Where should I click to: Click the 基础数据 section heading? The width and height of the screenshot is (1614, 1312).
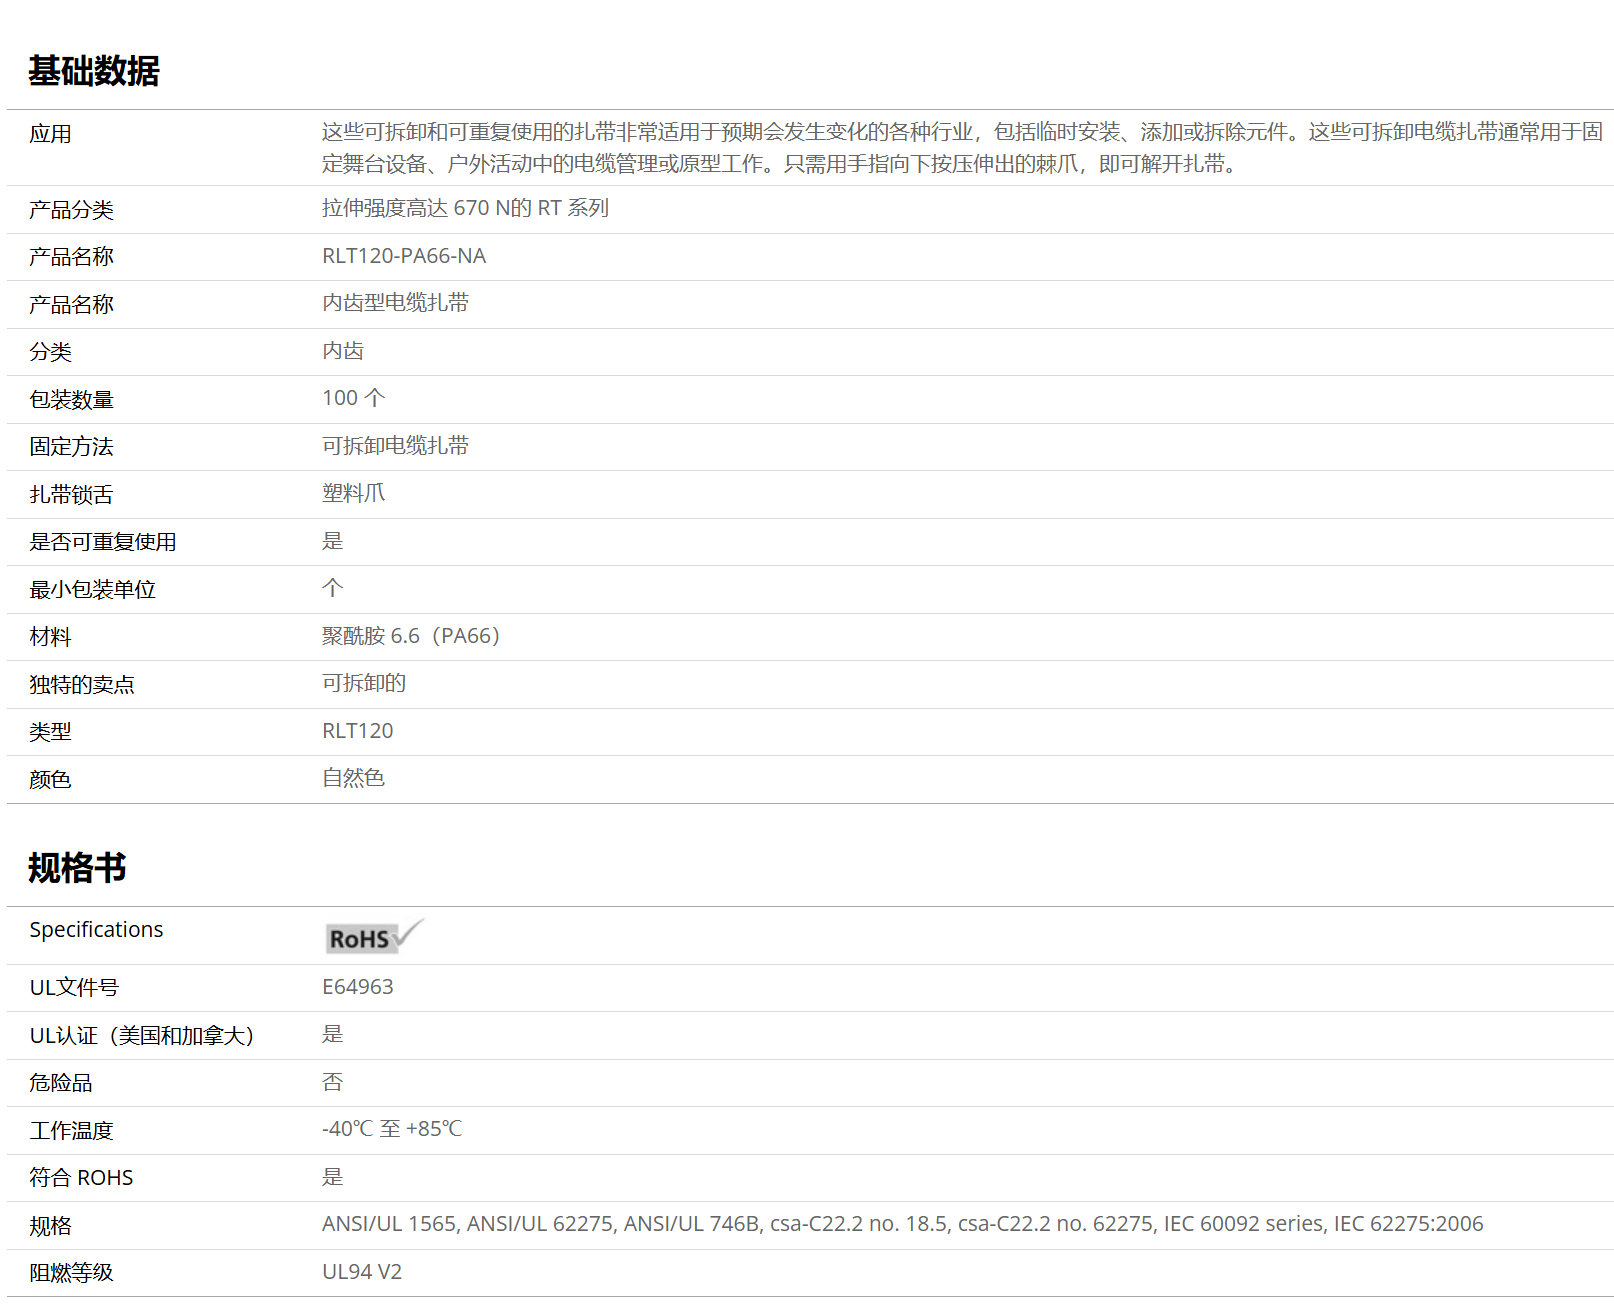click(x=94, y=71)
